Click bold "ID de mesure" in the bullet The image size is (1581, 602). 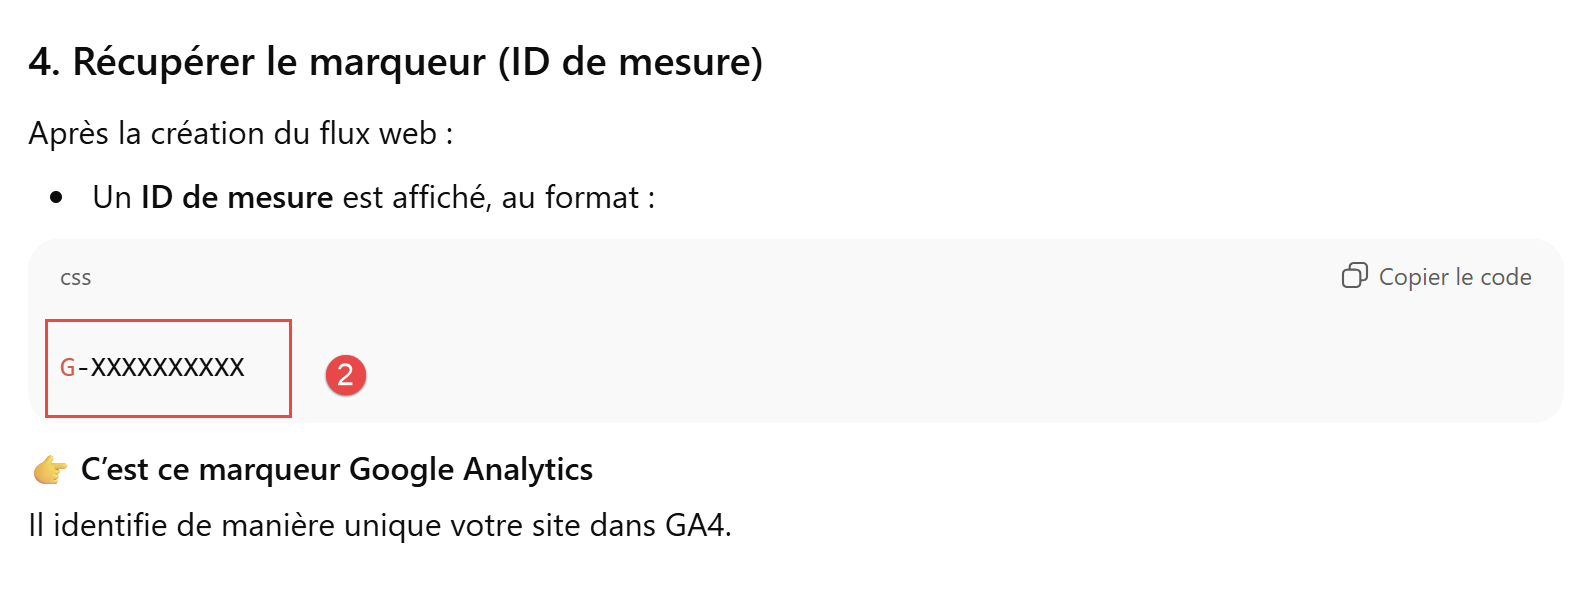pyautogui.click(x=237, y=198)
